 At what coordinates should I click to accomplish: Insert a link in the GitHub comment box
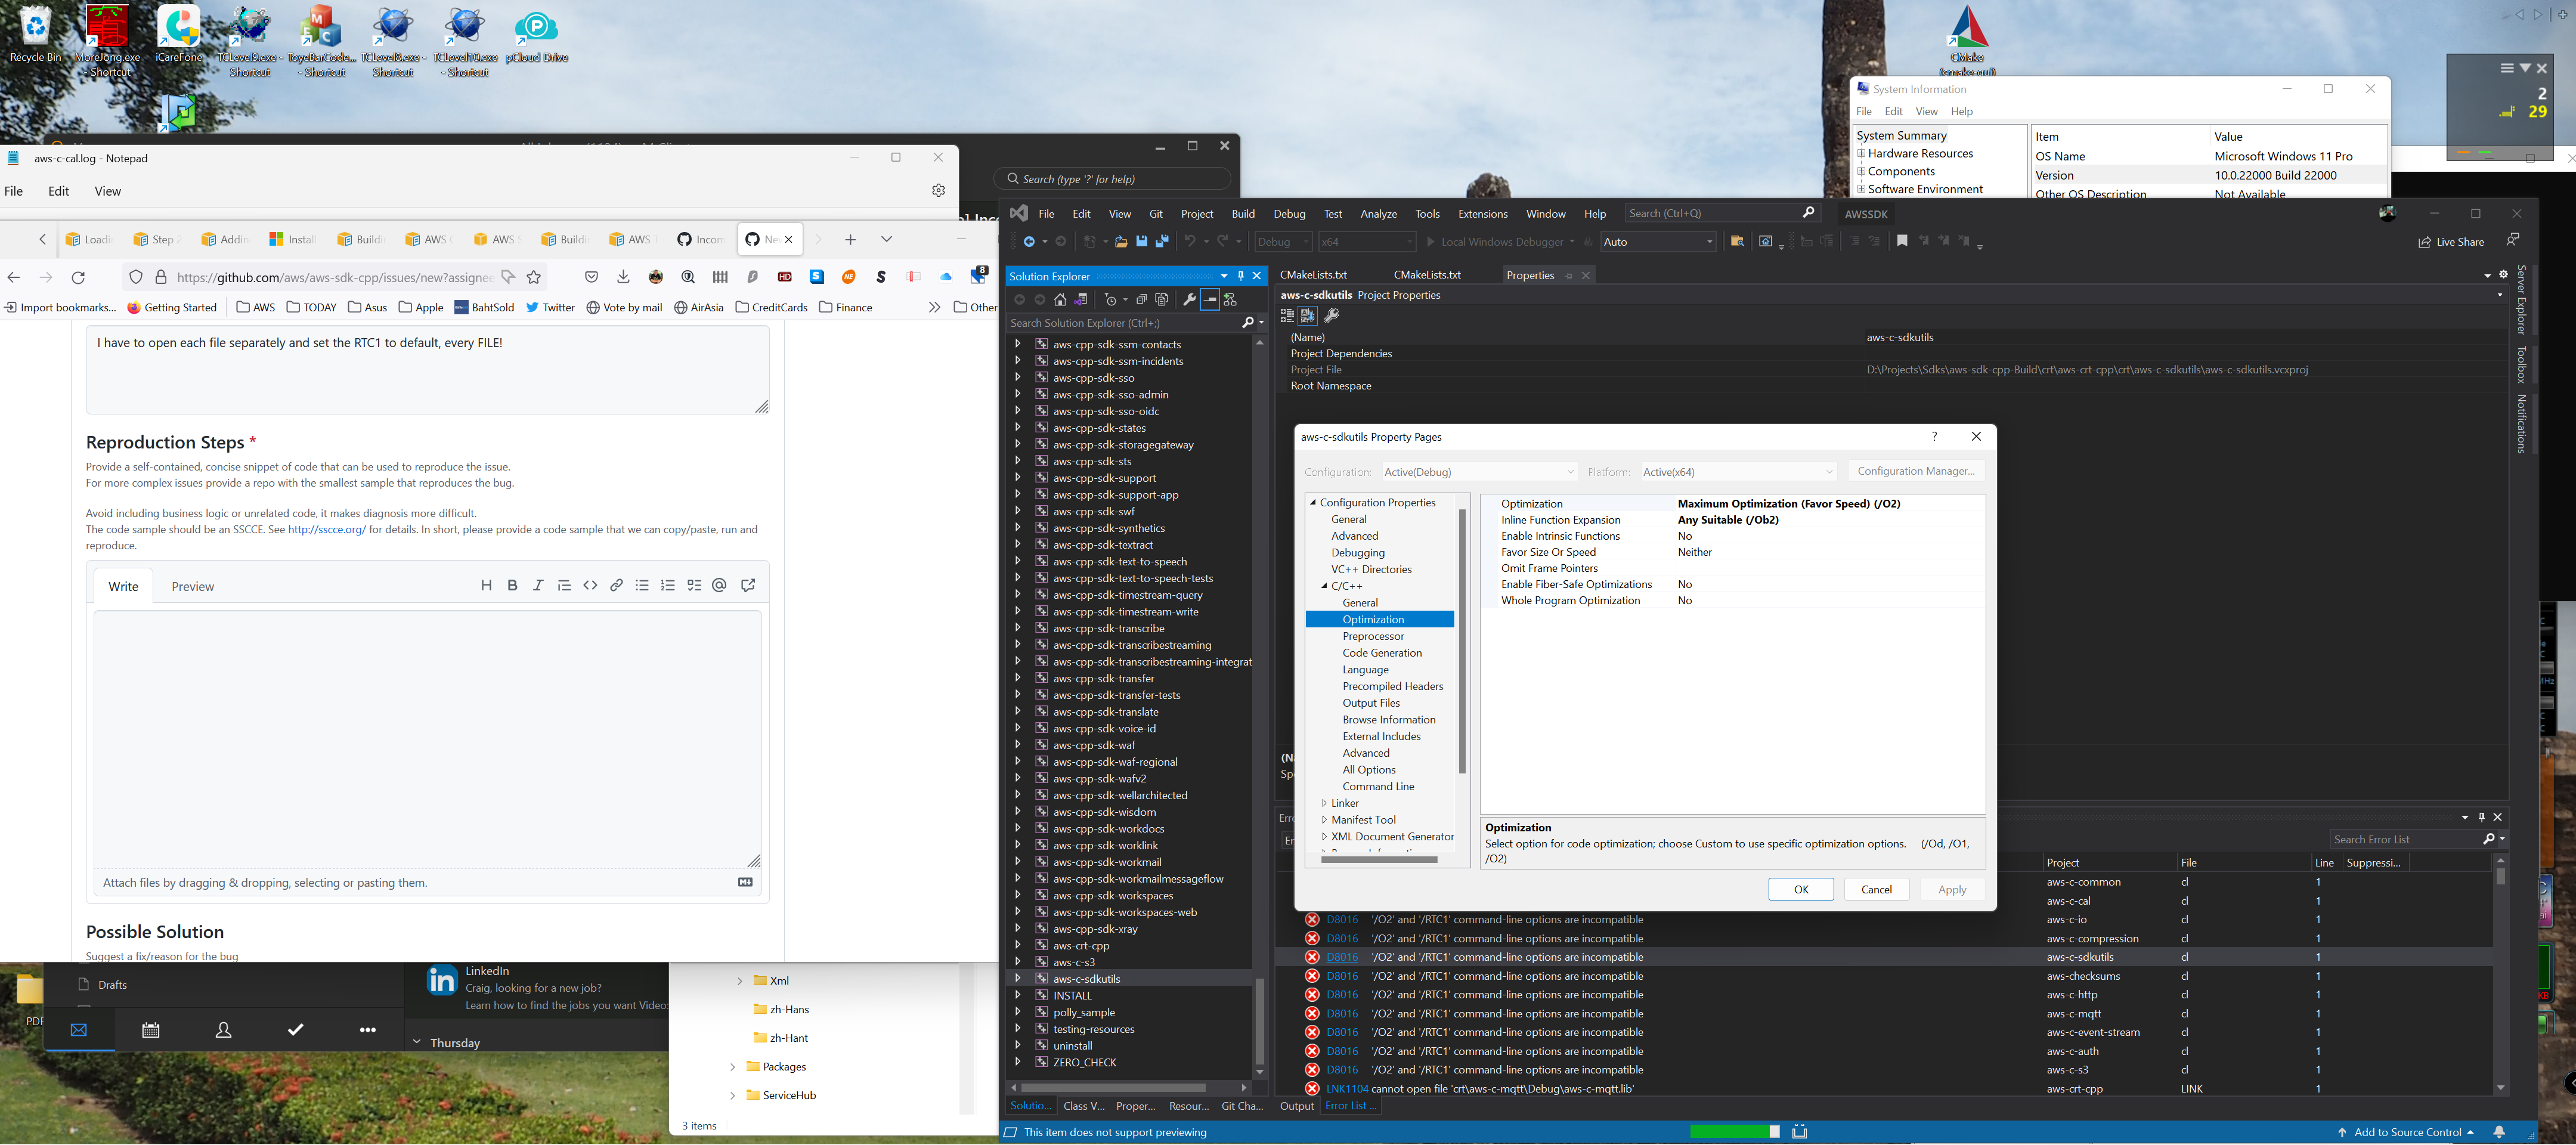616,585
